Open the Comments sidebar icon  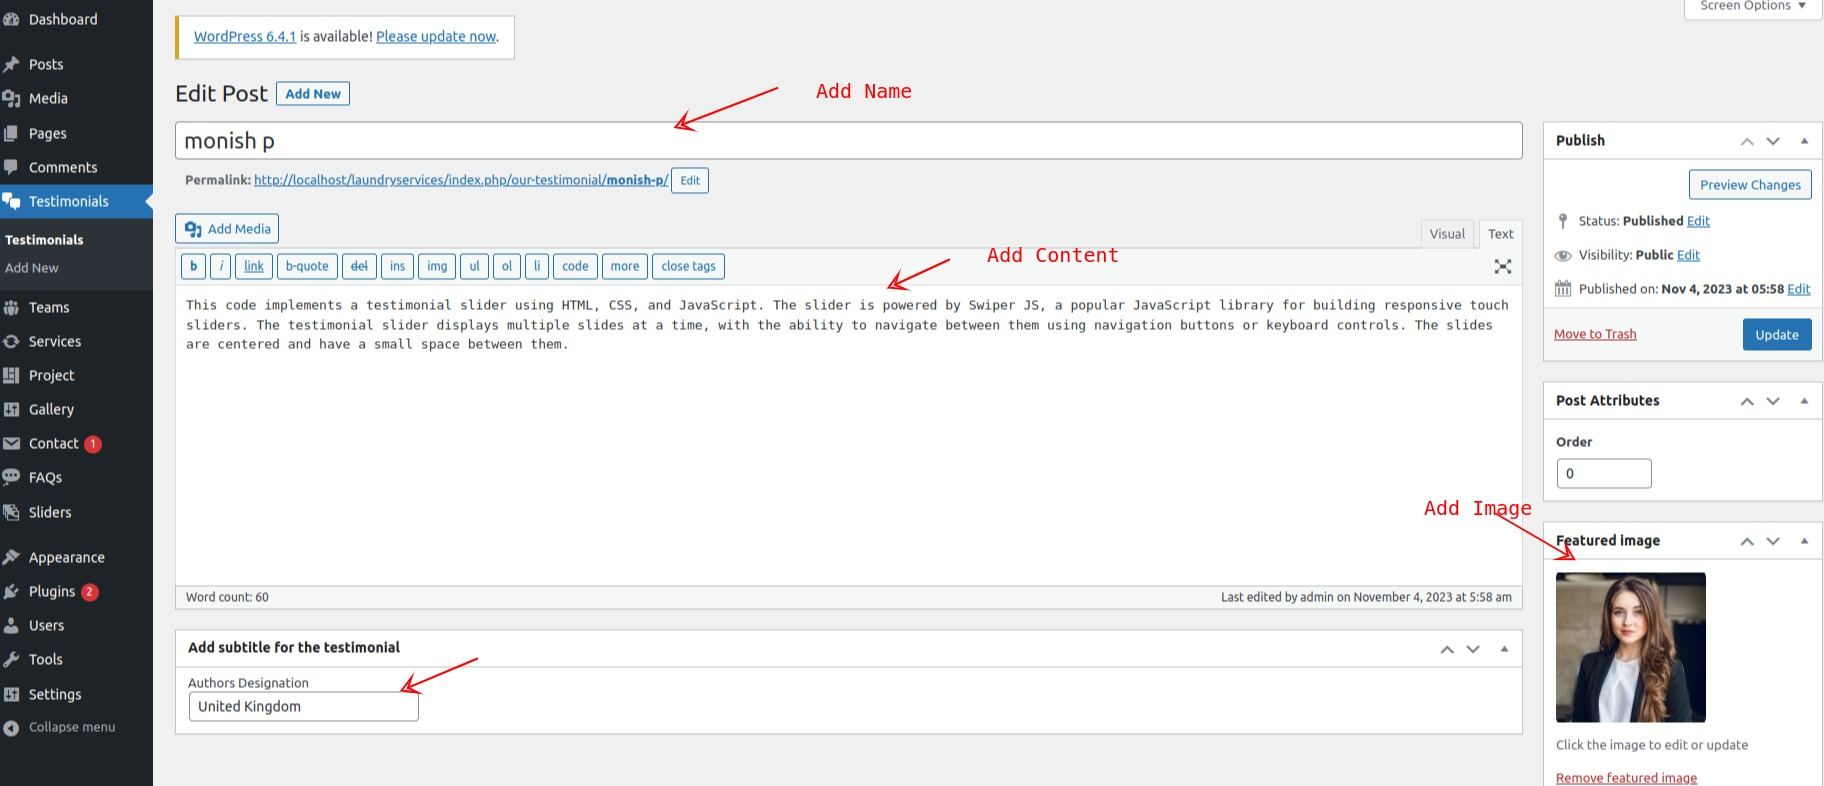click(12, 167)
